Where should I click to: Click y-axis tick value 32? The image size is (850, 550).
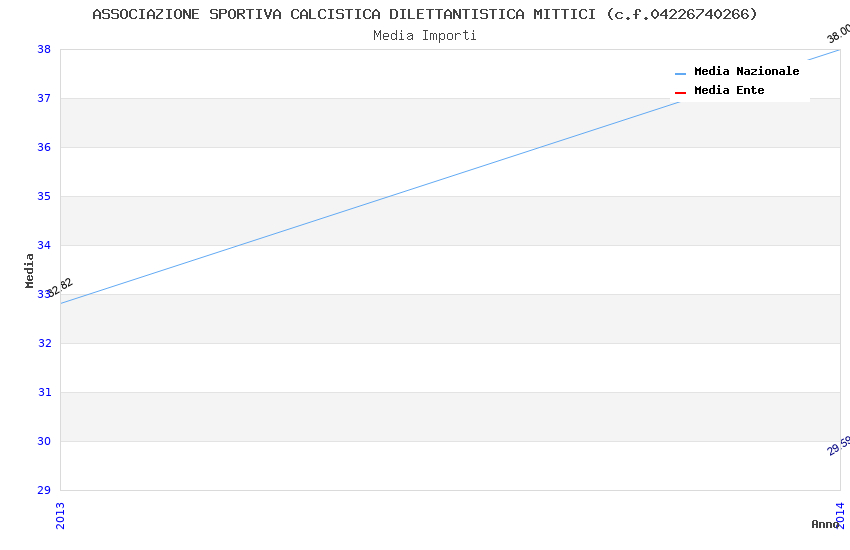[x=44, y=343]
